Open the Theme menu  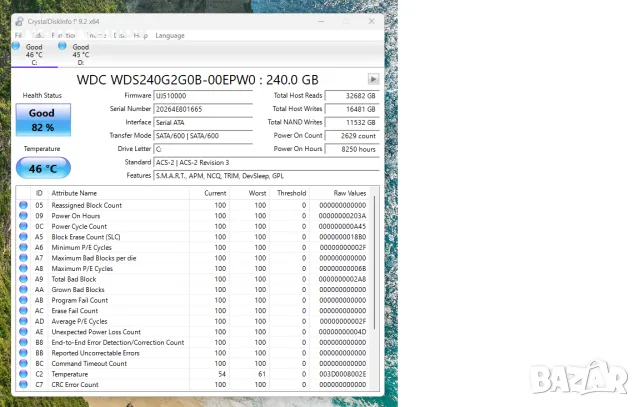(x=97, y=36)
